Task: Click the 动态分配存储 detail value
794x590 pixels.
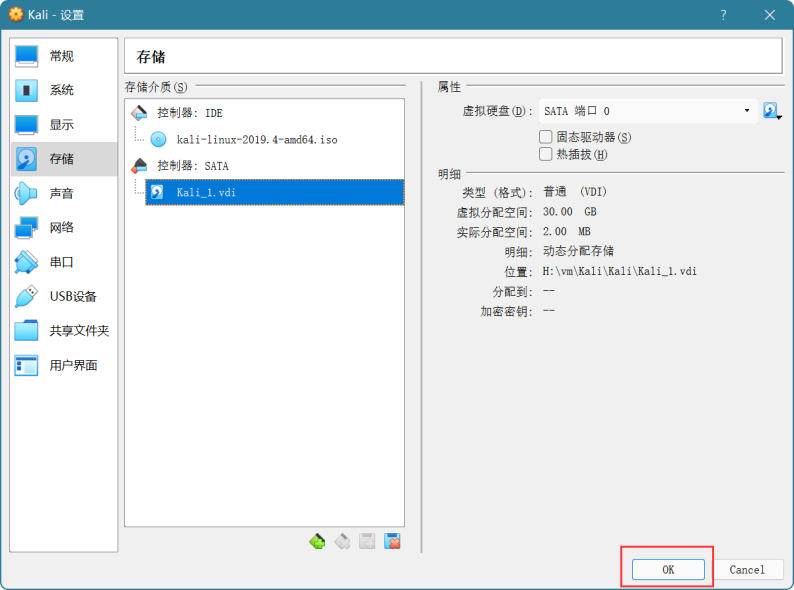Action: [578, 251]
